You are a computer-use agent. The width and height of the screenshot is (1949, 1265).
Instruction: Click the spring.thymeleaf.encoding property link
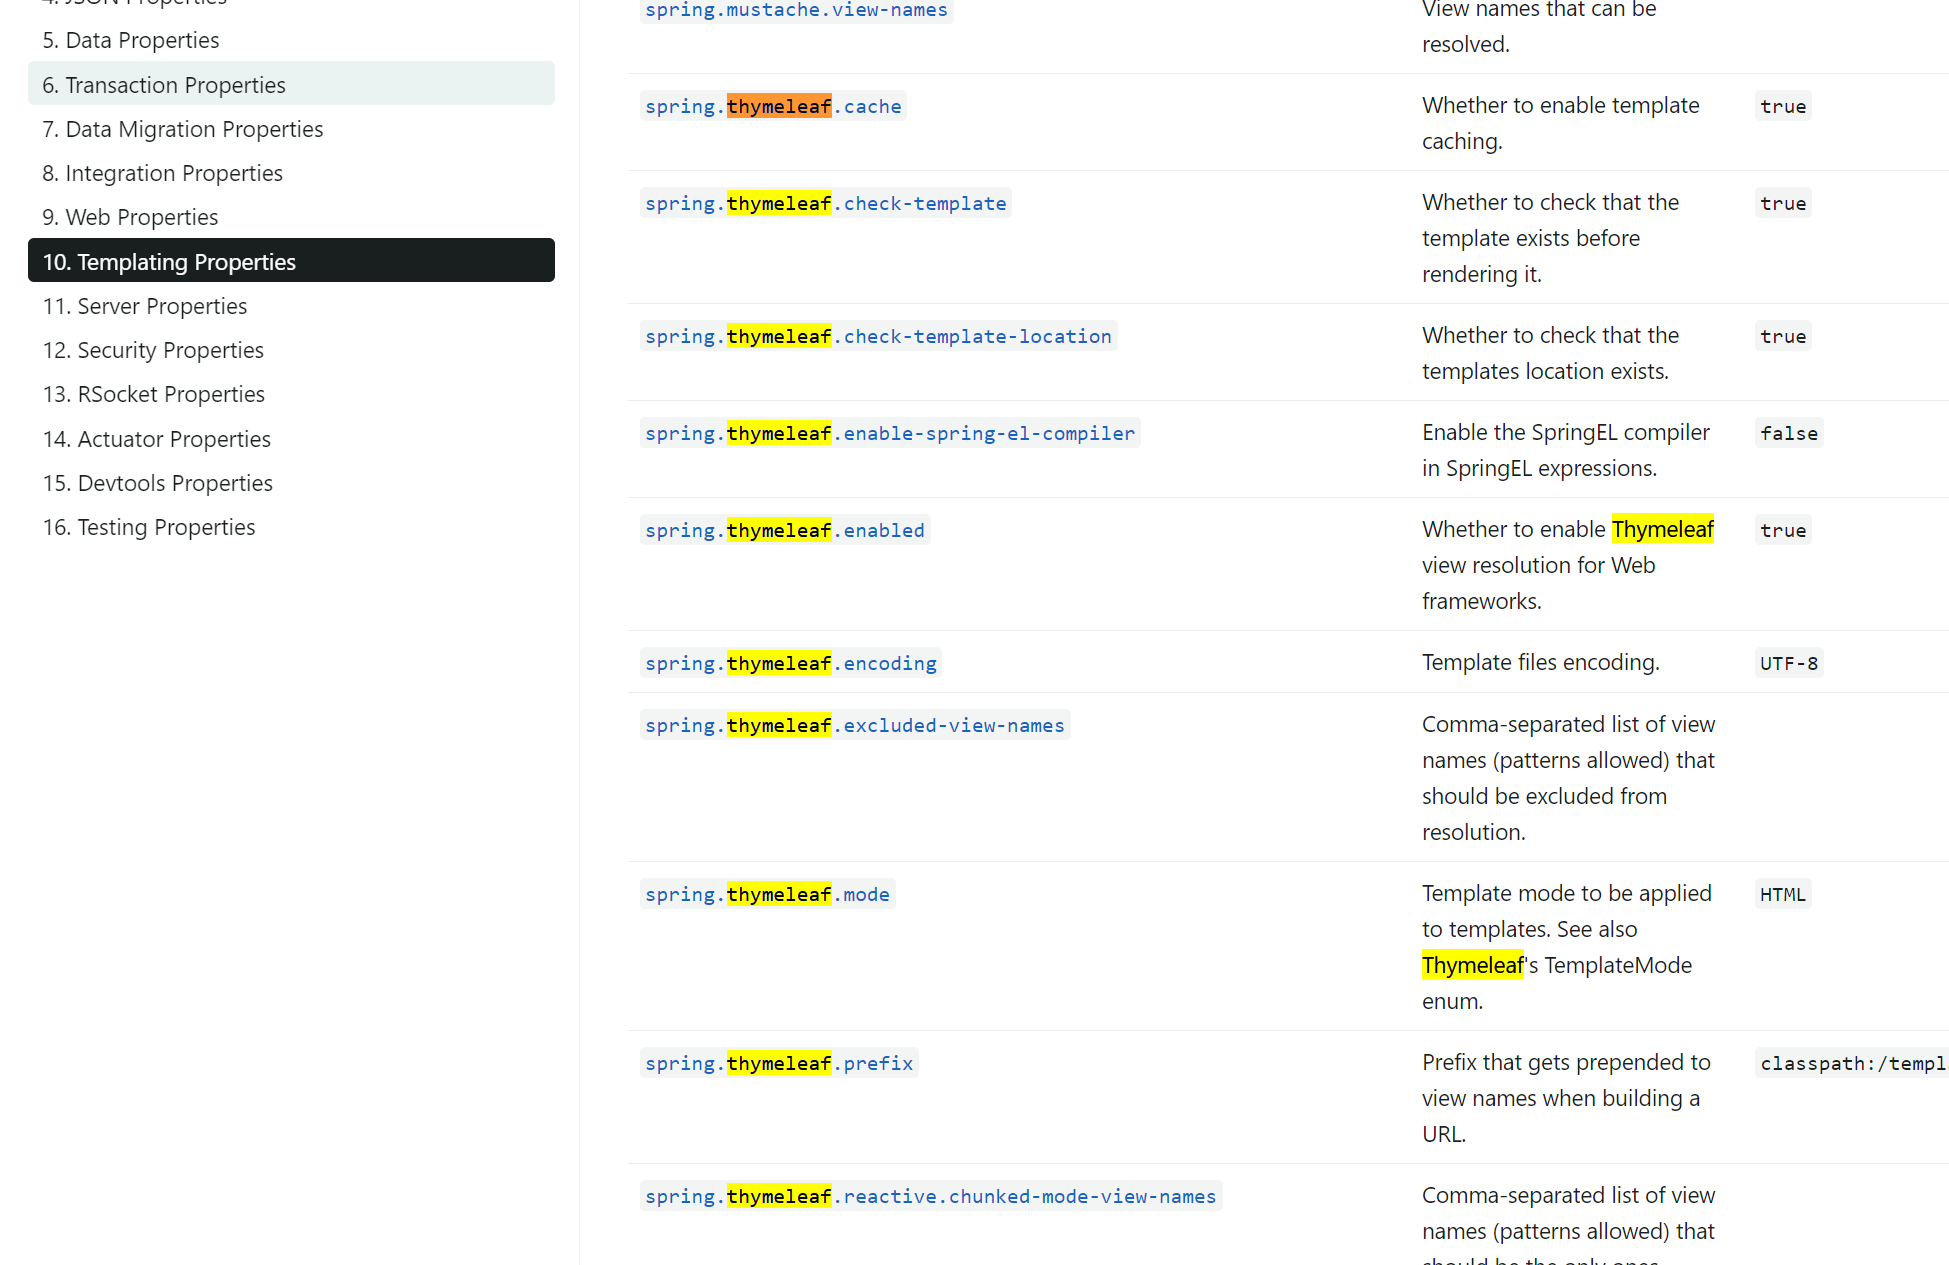pos(791,663)
